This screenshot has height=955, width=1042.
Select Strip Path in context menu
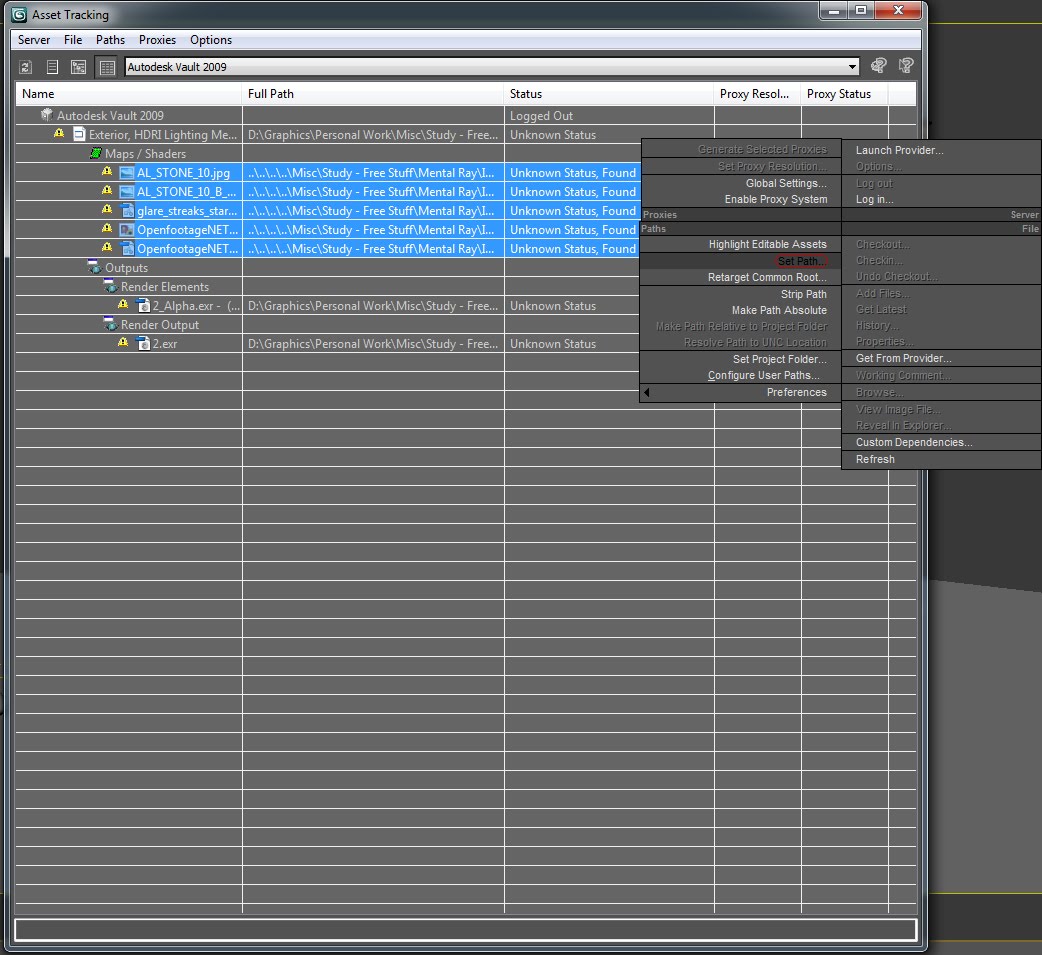(803, 294)
